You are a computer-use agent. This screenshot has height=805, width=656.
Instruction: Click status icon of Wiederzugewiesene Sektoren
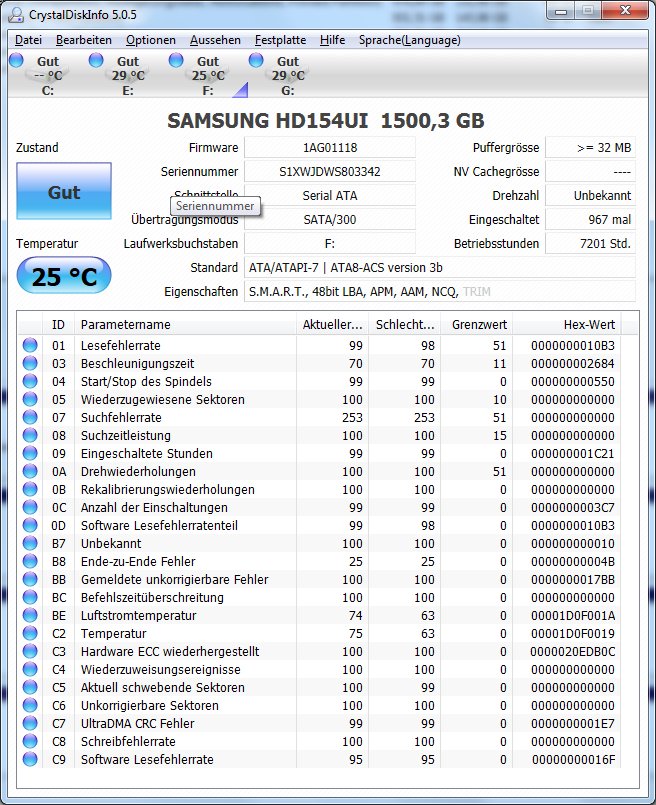[x=30, y=399]
